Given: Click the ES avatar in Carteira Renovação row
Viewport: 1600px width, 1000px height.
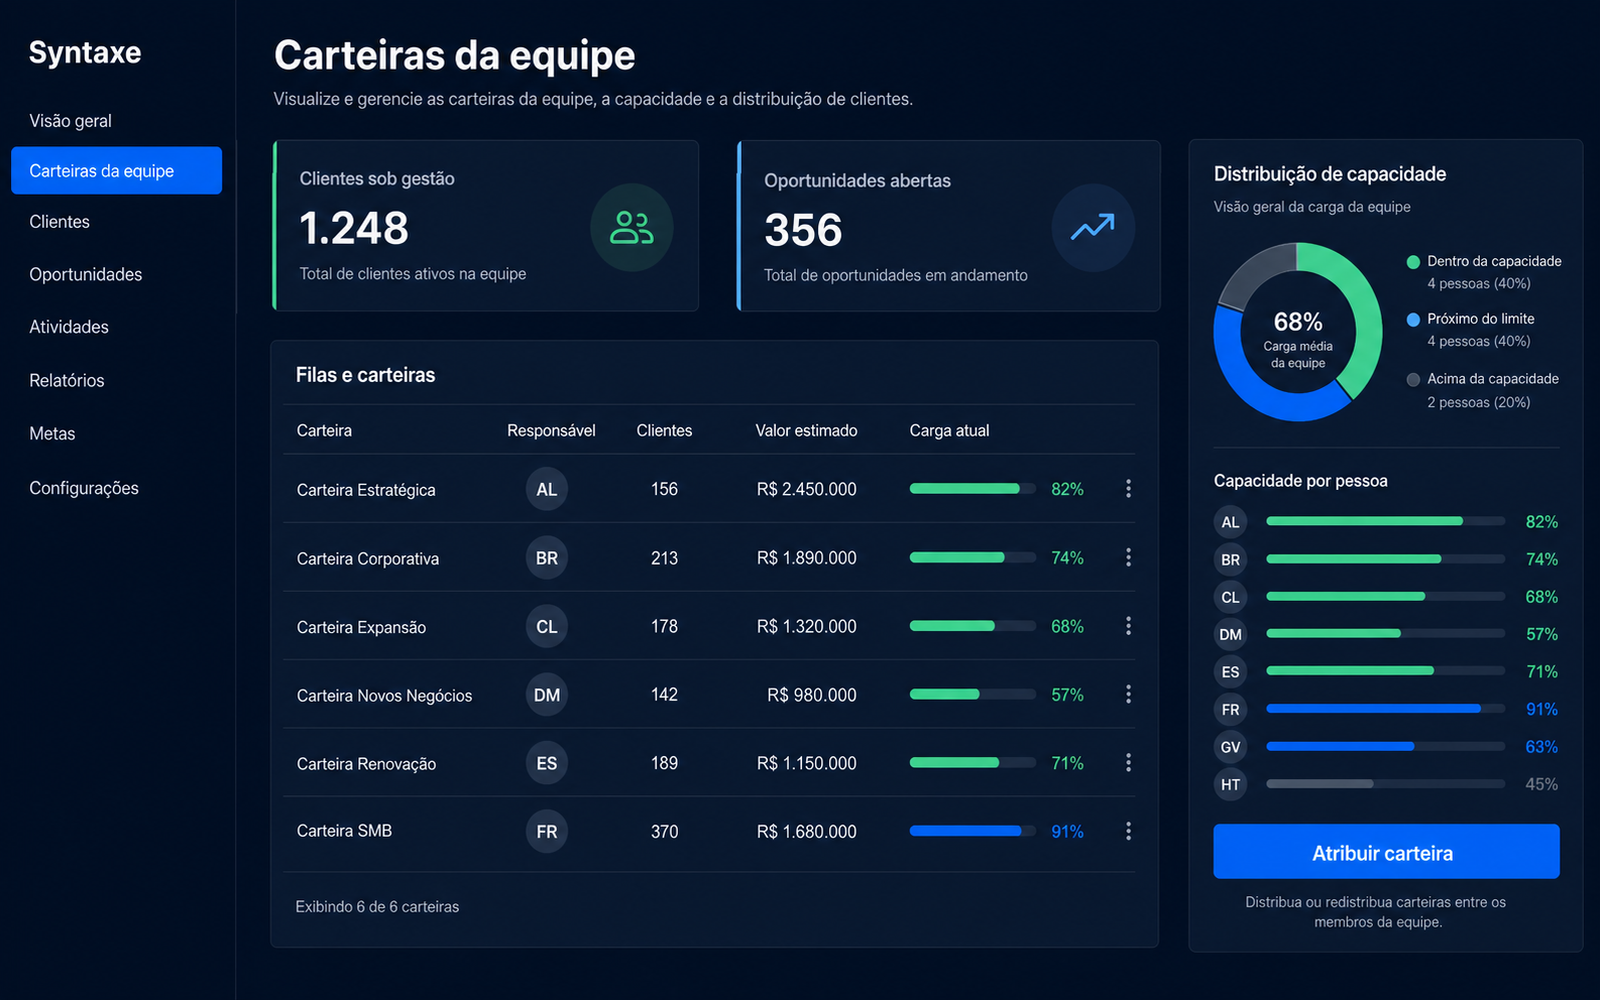Looking at the screenshot, I should coord(547,763).
